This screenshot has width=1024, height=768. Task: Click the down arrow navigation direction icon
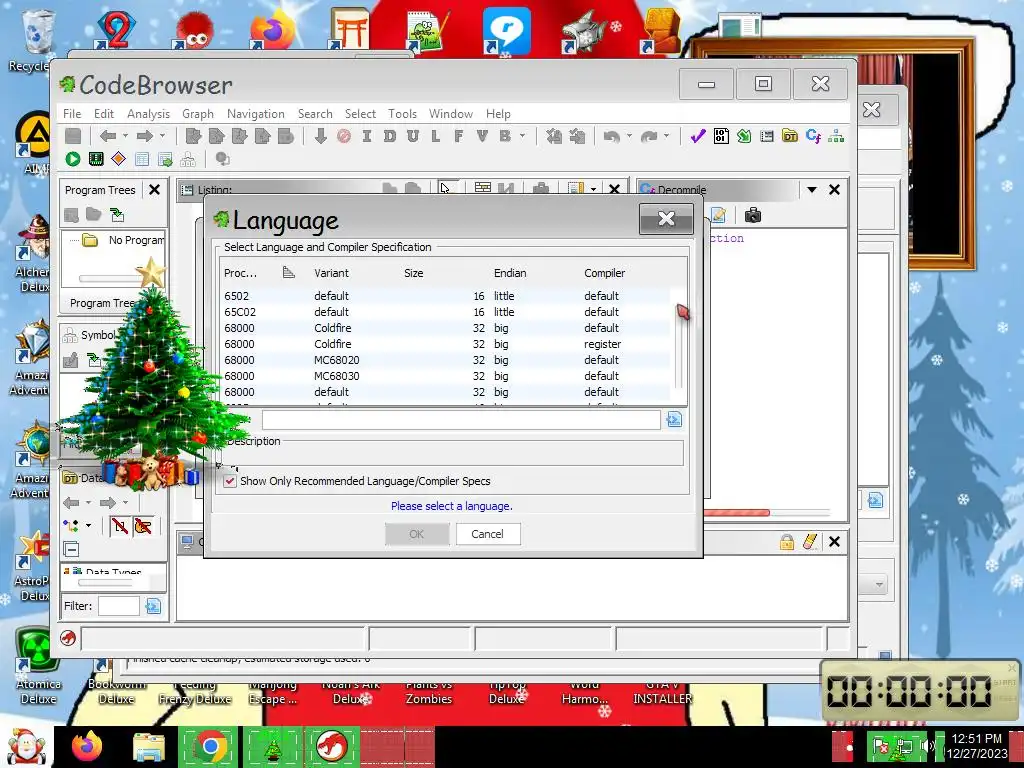320,136
